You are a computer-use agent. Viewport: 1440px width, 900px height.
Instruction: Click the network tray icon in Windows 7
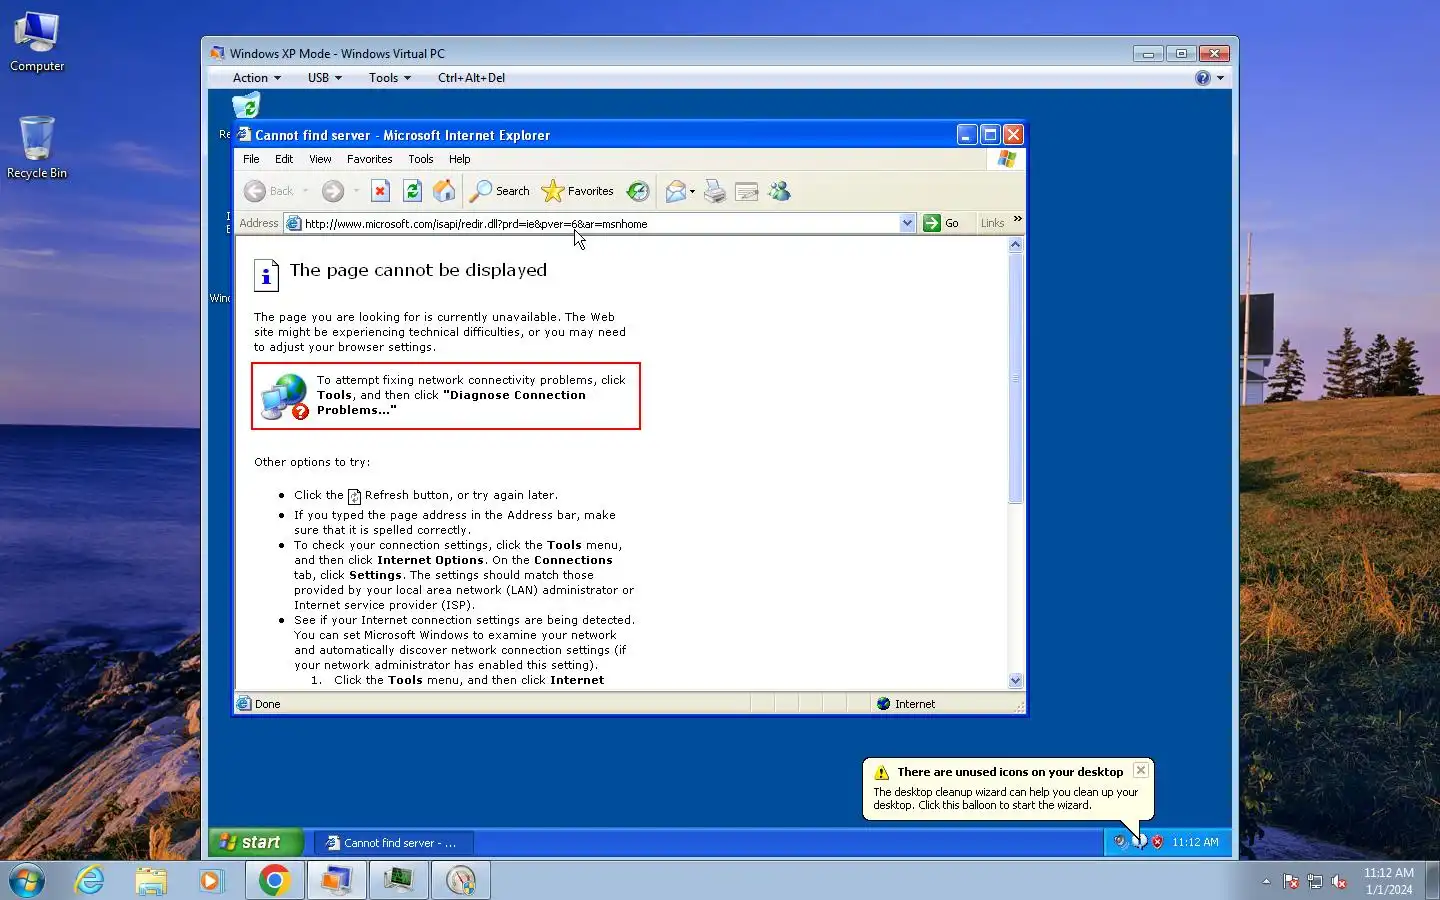click(x=1315, y=882)
